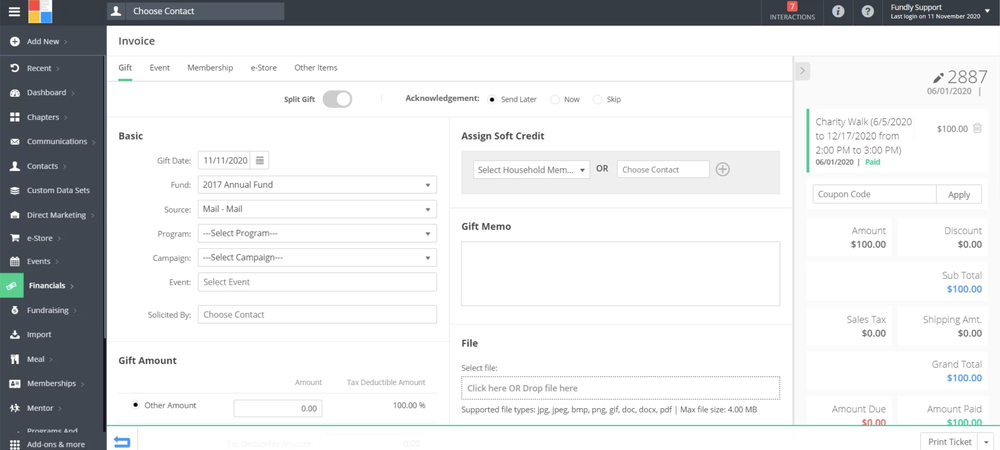Screen dimensions: 1000x450
Task: Collapse the right invoice summary panel
Action: click(x=802, y=71)
